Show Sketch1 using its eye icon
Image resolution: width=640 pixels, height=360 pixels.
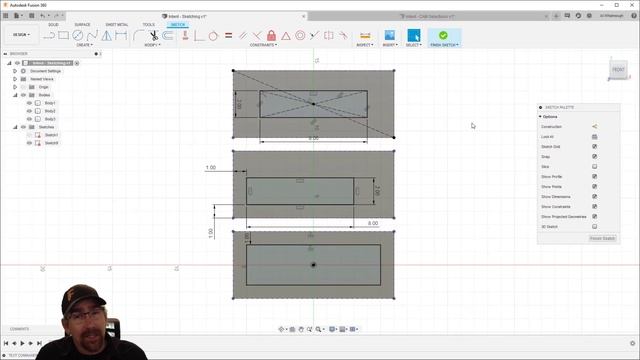coord(29,135)
